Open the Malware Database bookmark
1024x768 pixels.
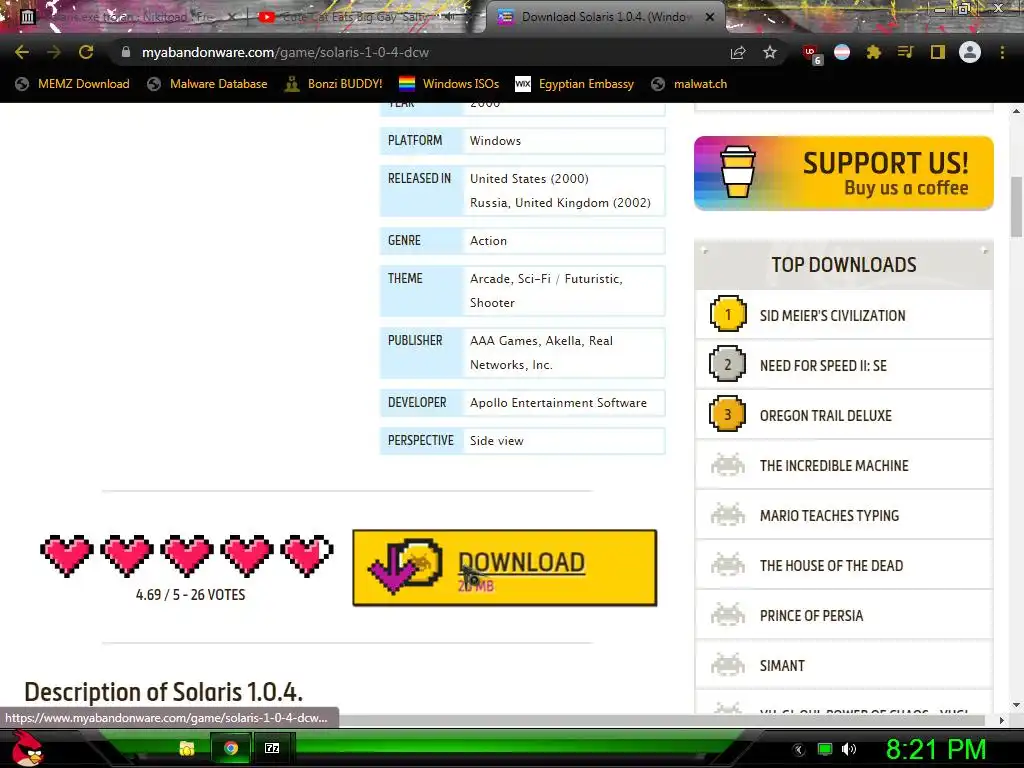208,84
